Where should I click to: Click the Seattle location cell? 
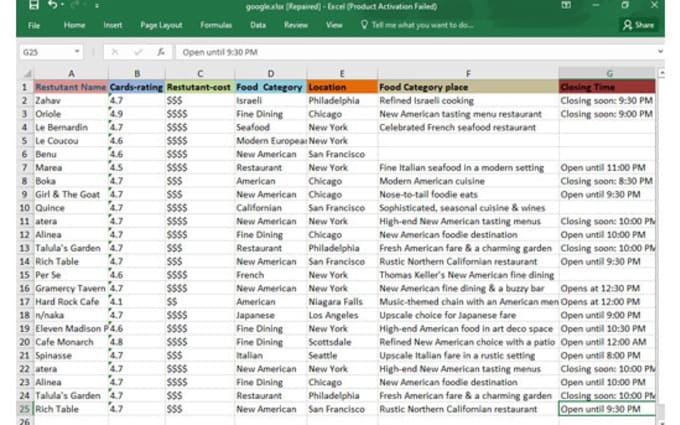[x=342, y=356]
